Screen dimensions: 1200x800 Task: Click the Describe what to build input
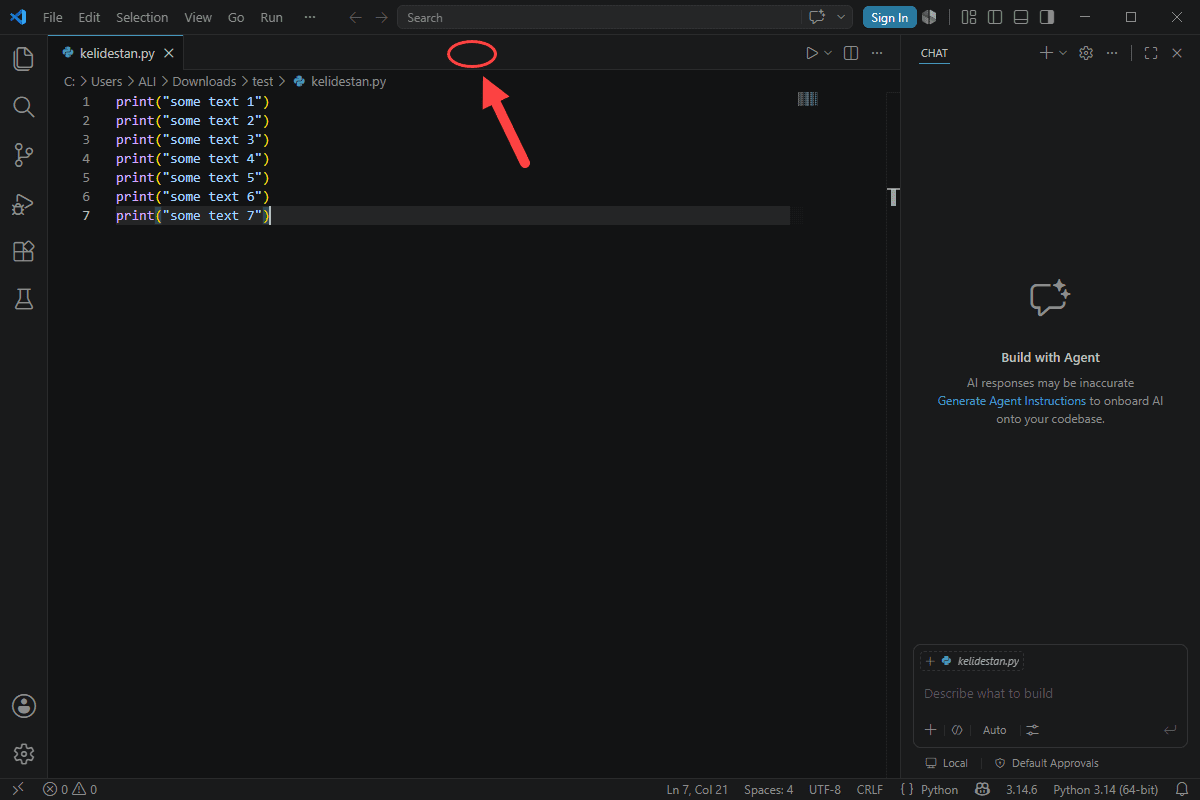pos(1050,693)
